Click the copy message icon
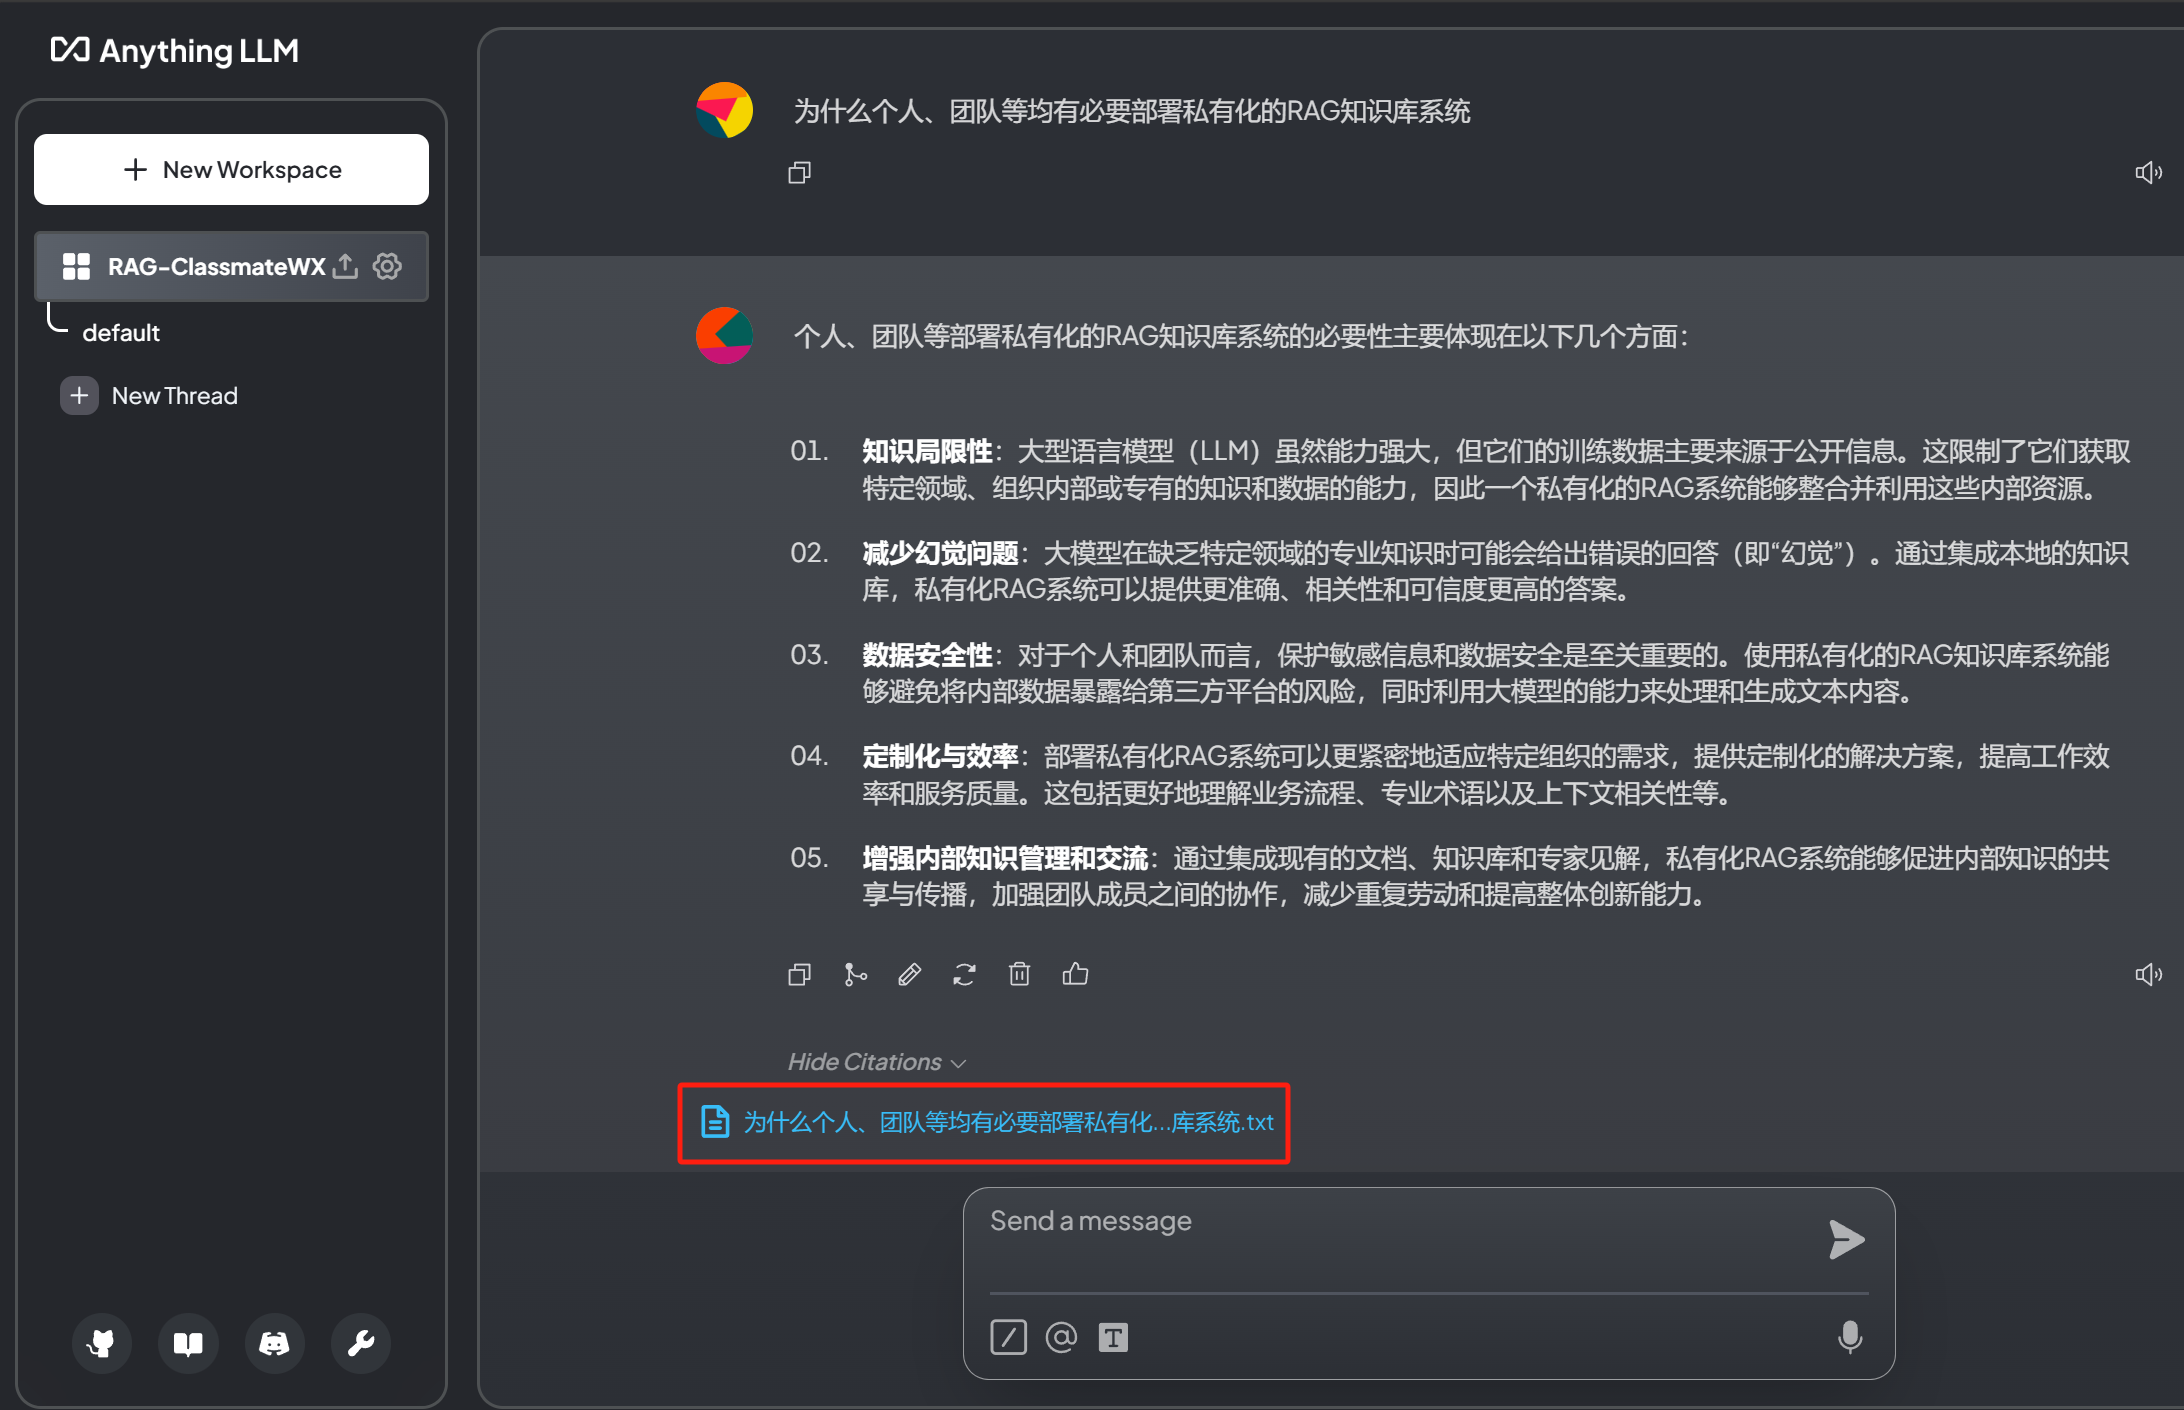This screenshot has height=1410, width=2184. pos(799,974)
